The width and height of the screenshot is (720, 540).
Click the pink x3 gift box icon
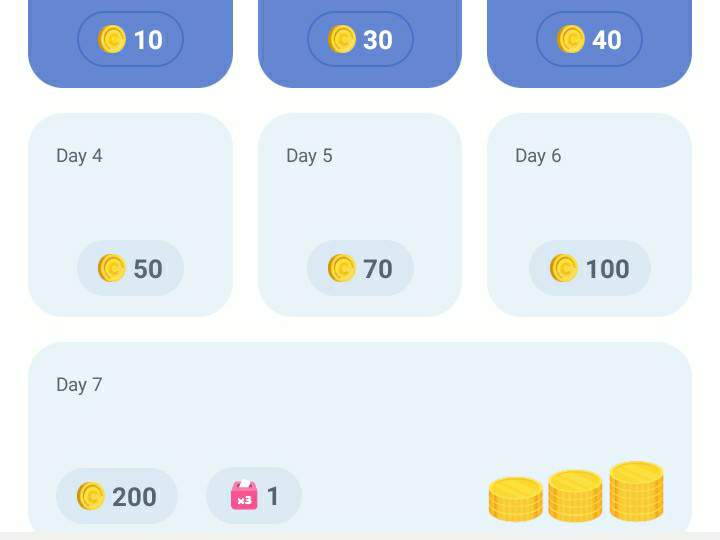tap(244, 496)
